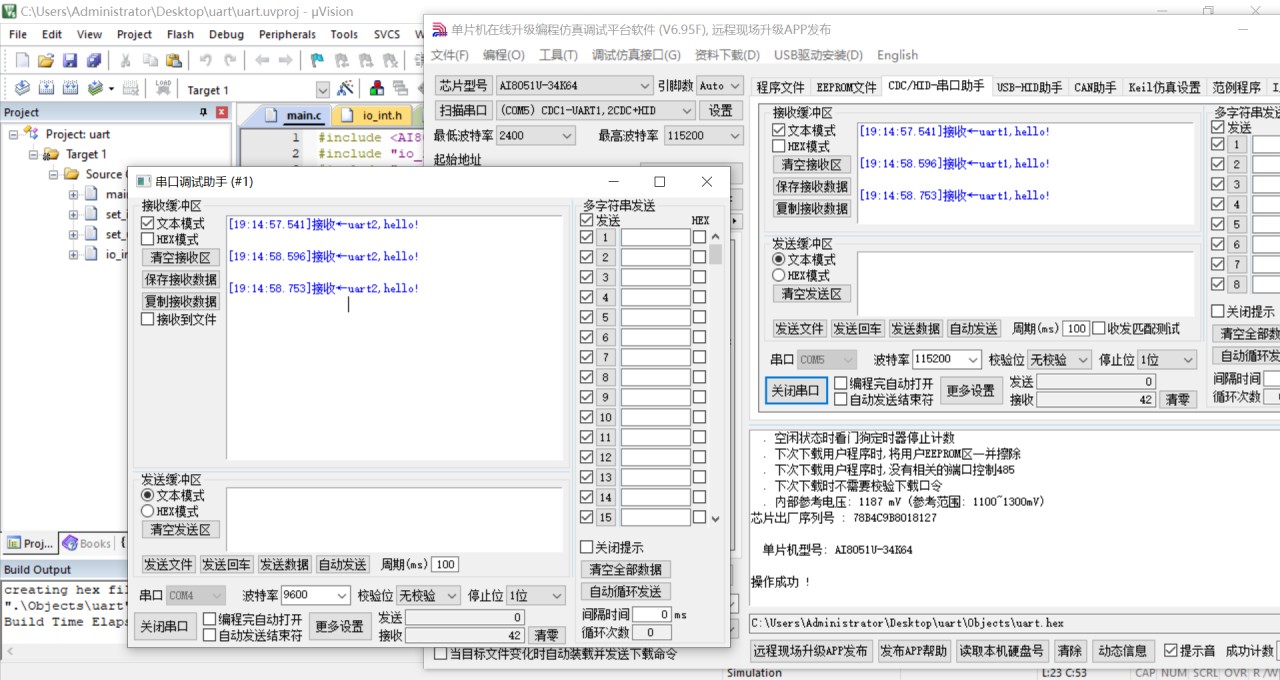Click the Save All icon
This screenshot has width=1280, height=680.
click(x=94, y=60)
